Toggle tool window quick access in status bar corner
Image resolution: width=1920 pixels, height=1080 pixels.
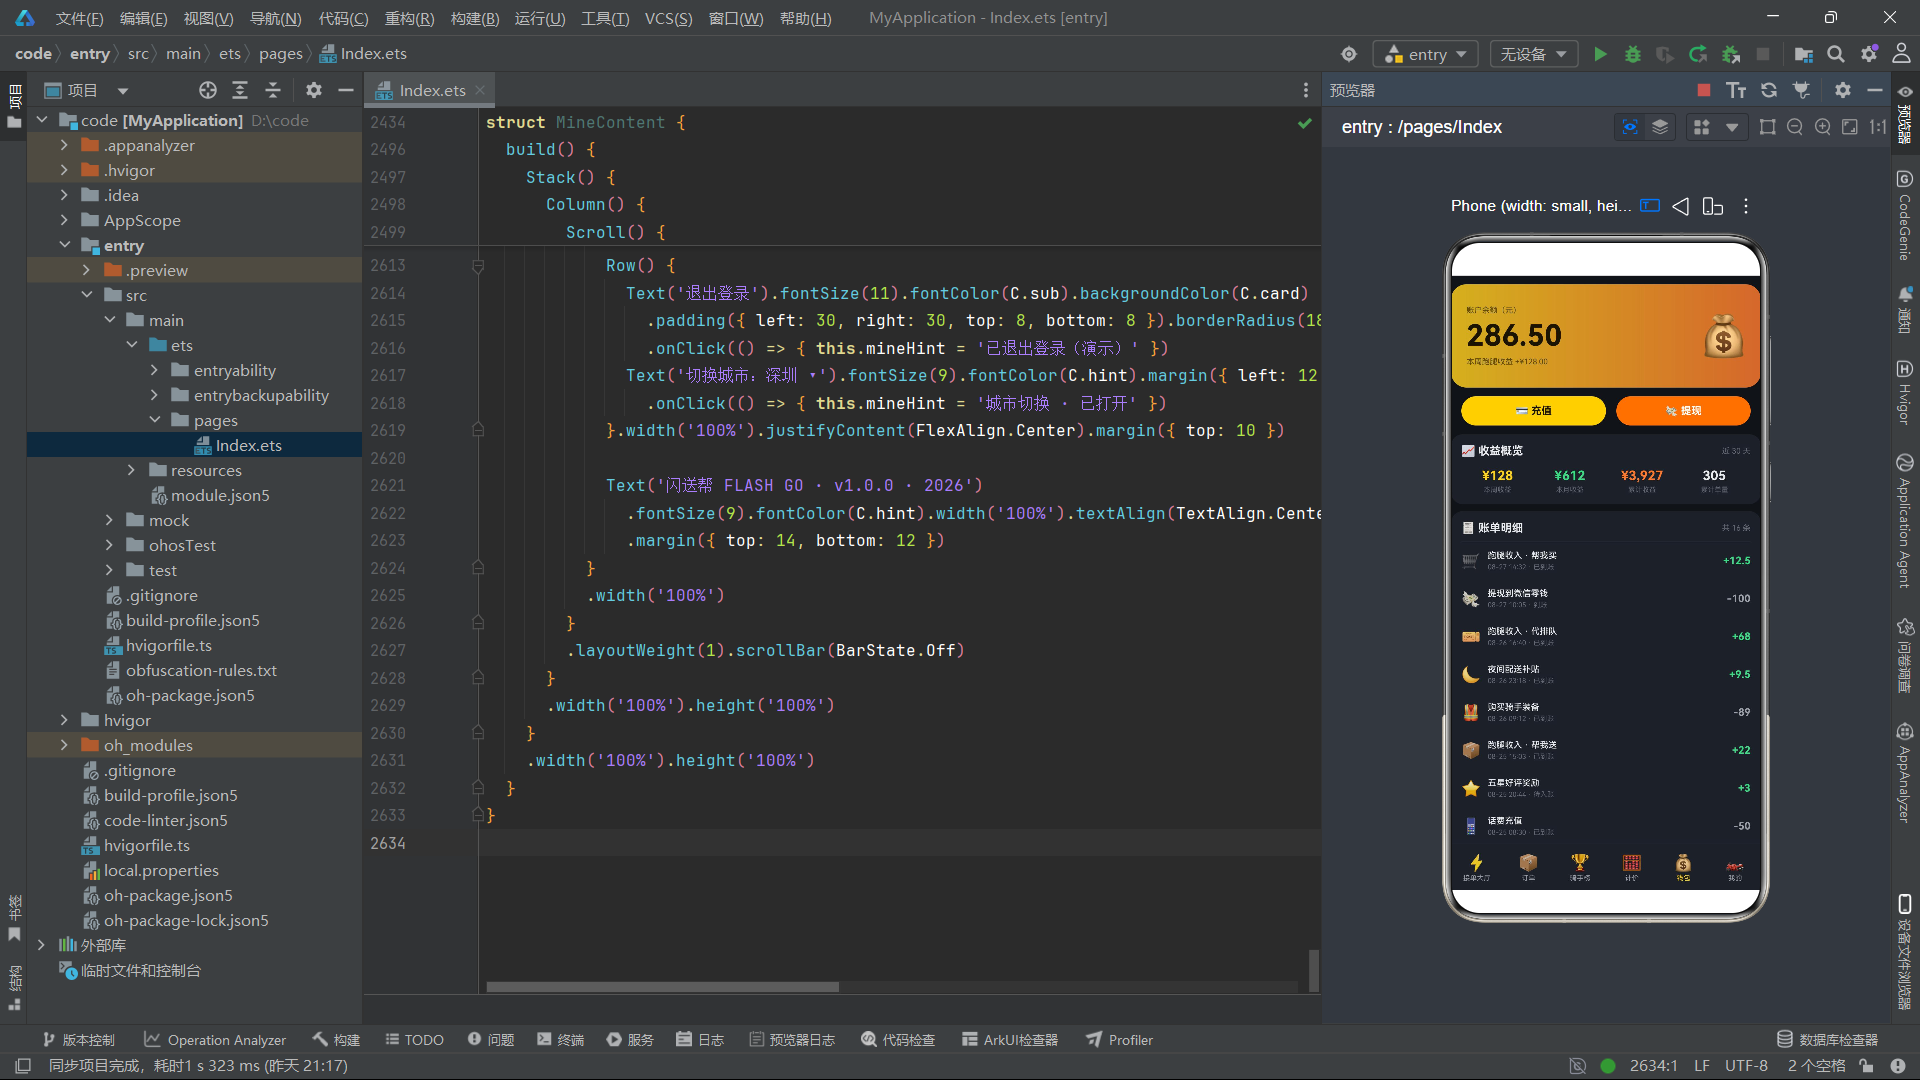tap(24, 1066)
